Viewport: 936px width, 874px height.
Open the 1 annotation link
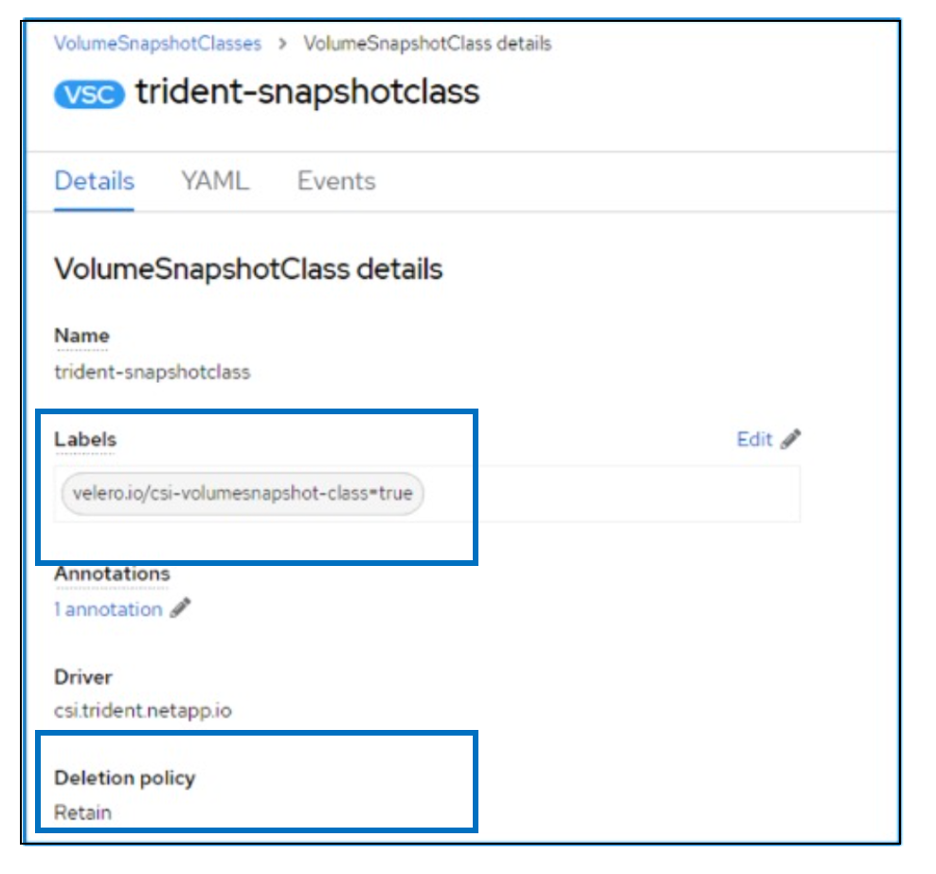coord(108,609)
